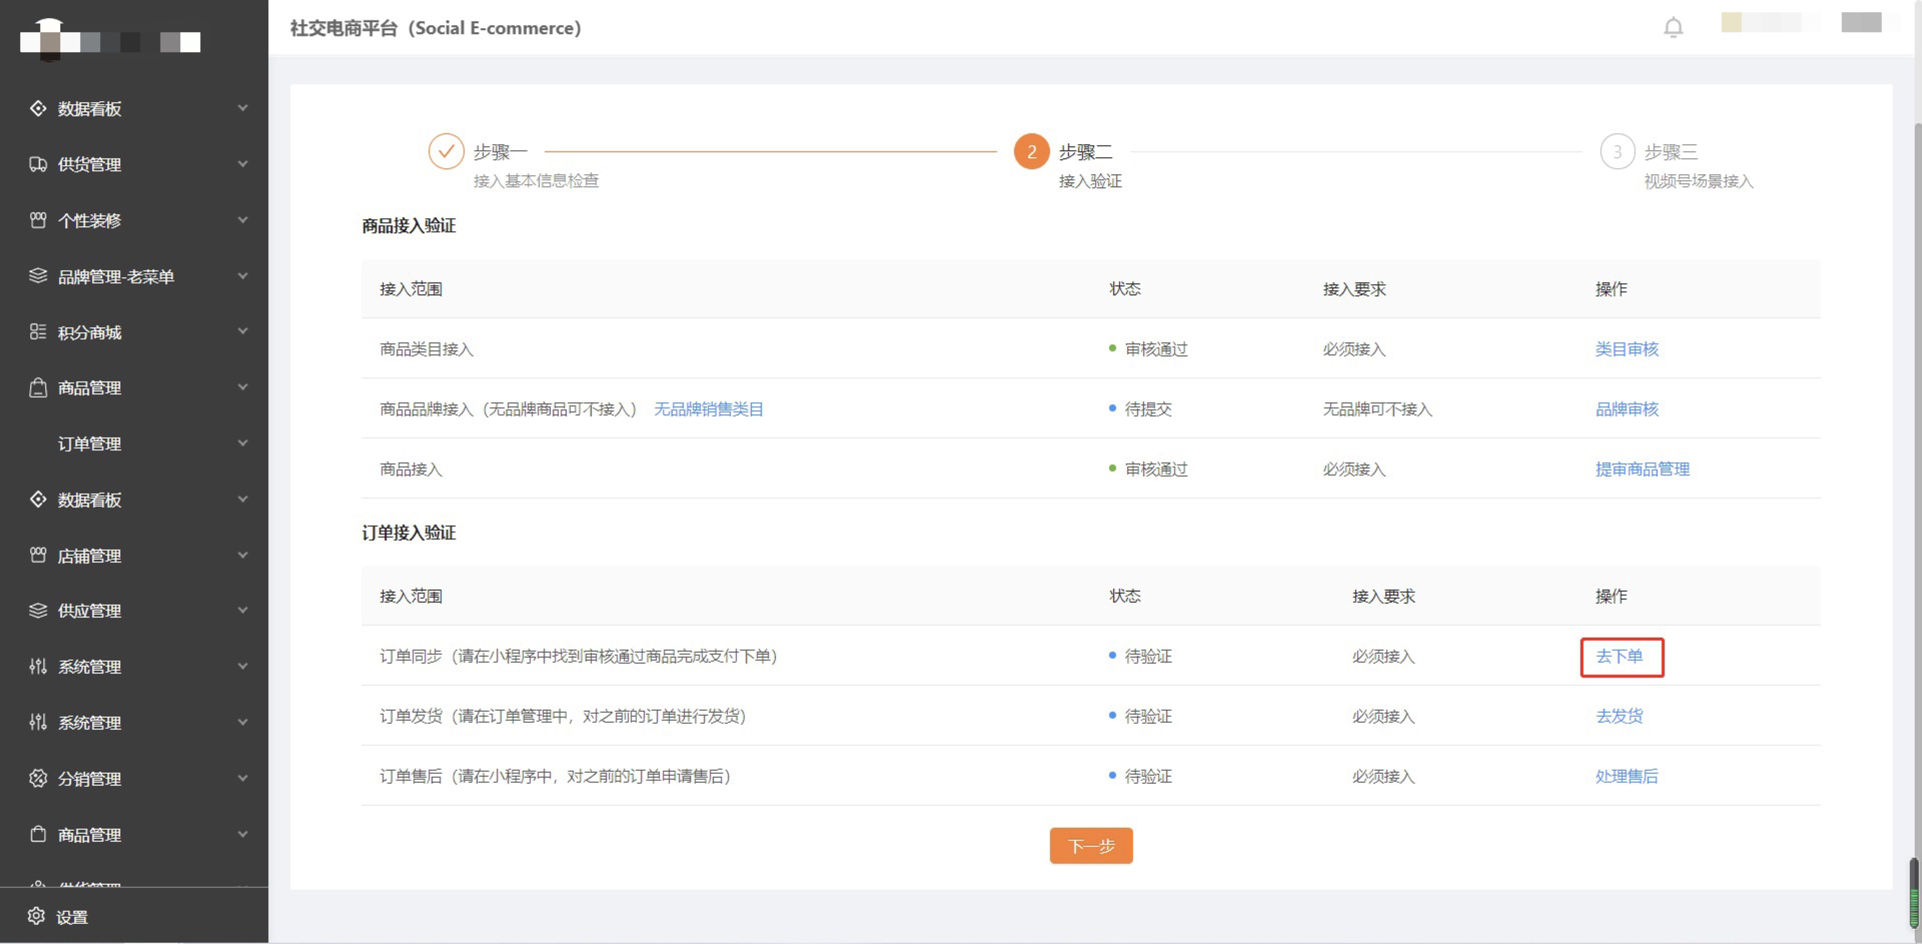Click the 订单发货 row description
Image resolution: width=1922 pixels, height=944 pixels.
(x=562, y=716)
